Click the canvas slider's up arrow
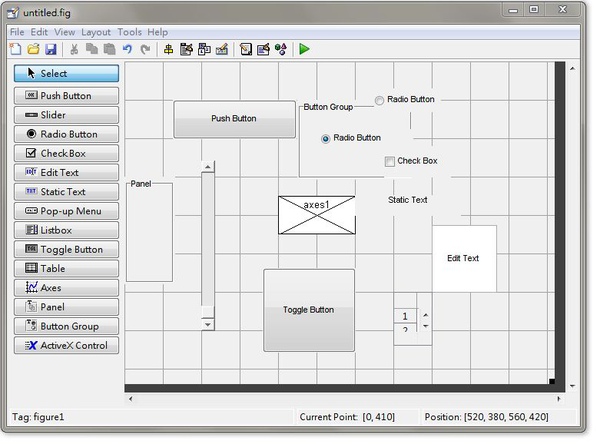Screen dimensions: 600x444 [208, 167]
